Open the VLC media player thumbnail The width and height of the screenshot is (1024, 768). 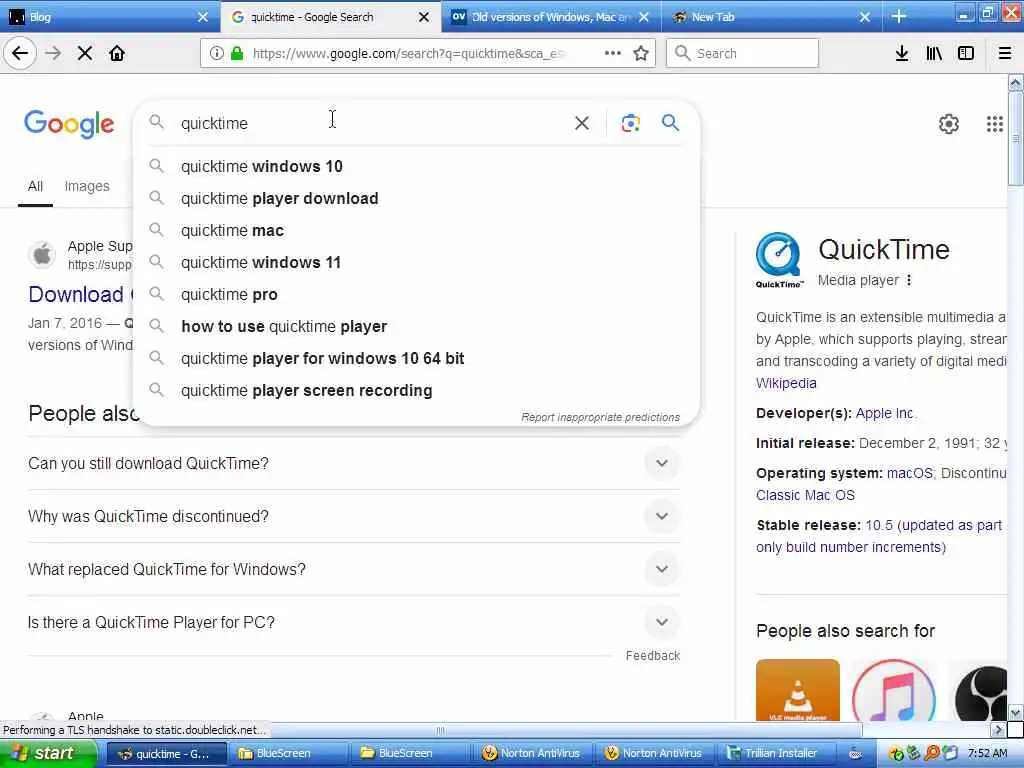(x=797, y=690)
